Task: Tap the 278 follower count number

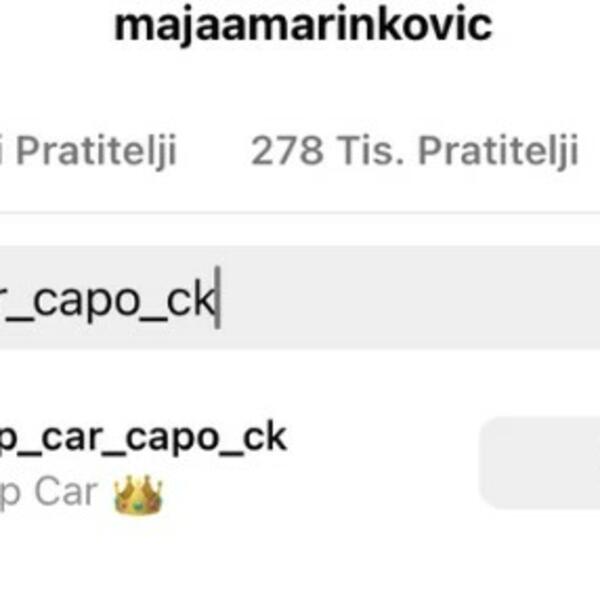Action: pyautogui.click(x=287, y=150)
